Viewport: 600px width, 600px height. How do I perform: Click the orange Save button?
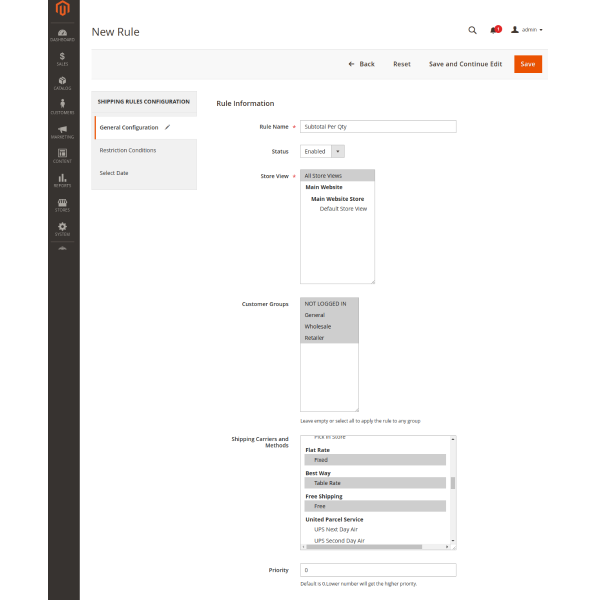pos(528,64)
